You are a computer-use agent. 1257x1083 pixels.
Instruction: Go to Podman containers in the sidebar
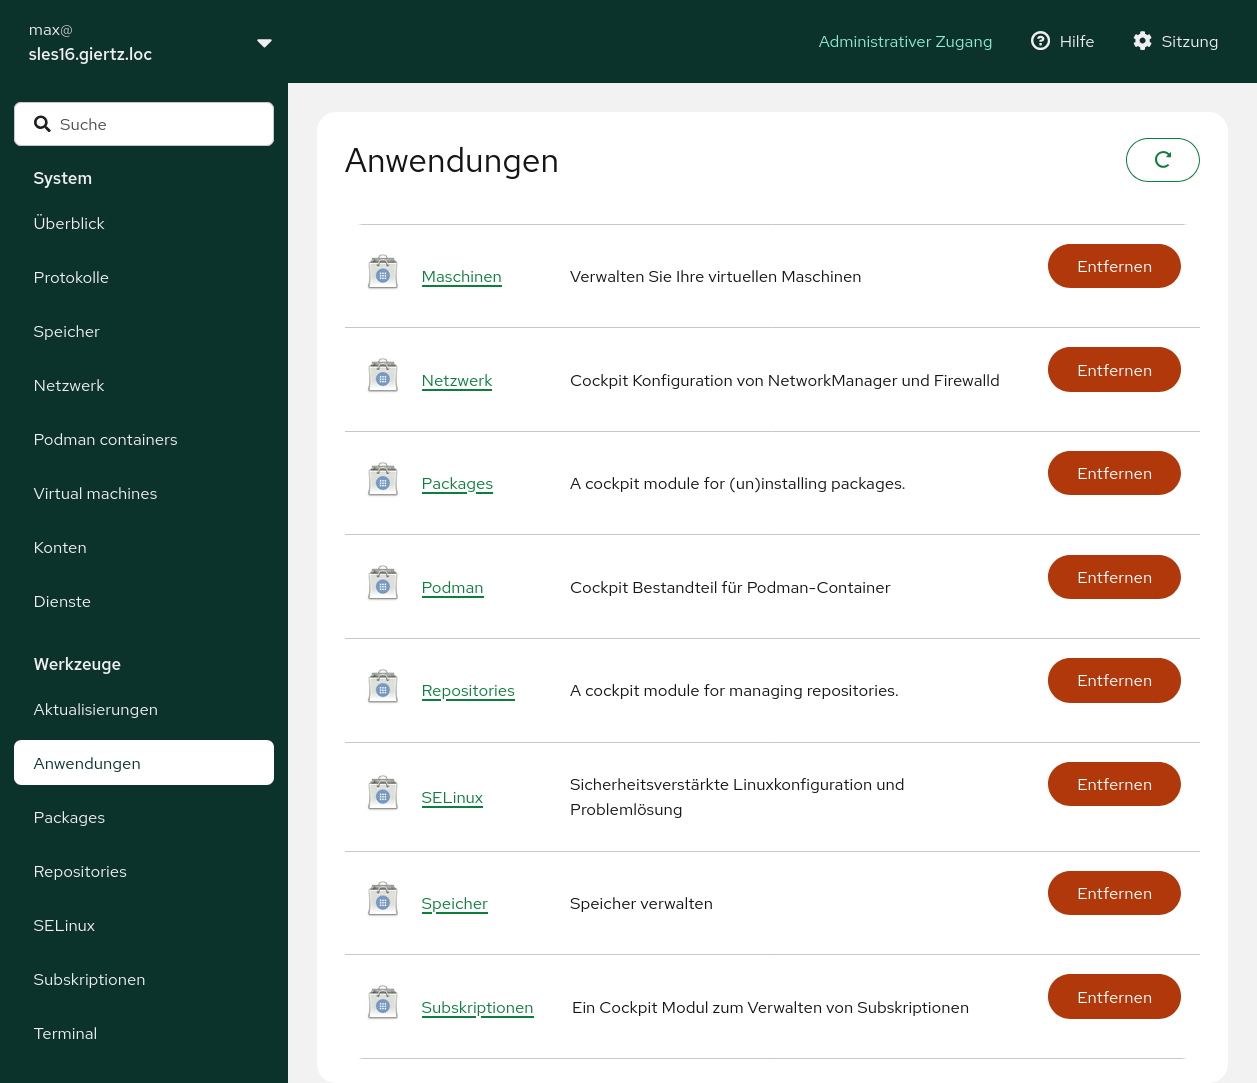click(105, 439)
